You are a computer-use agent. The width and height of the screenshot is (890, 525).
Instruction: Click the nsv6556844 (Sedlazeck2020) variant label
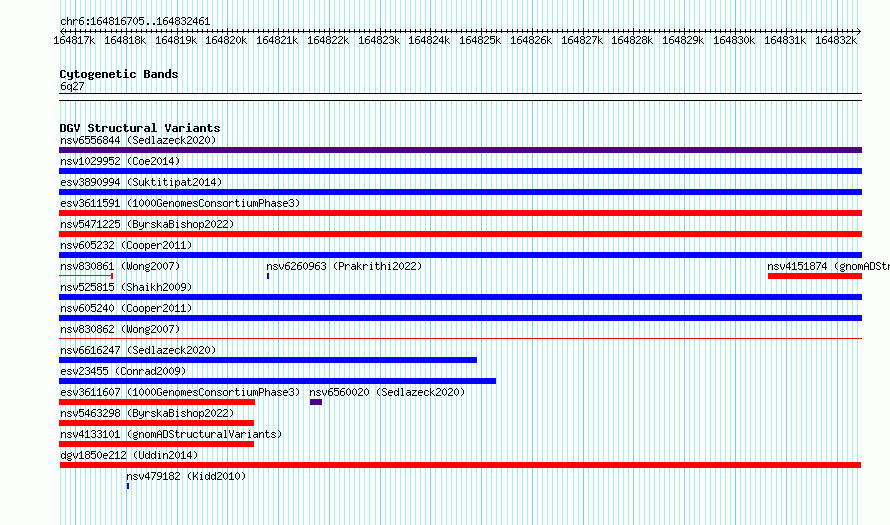[138, 140]
